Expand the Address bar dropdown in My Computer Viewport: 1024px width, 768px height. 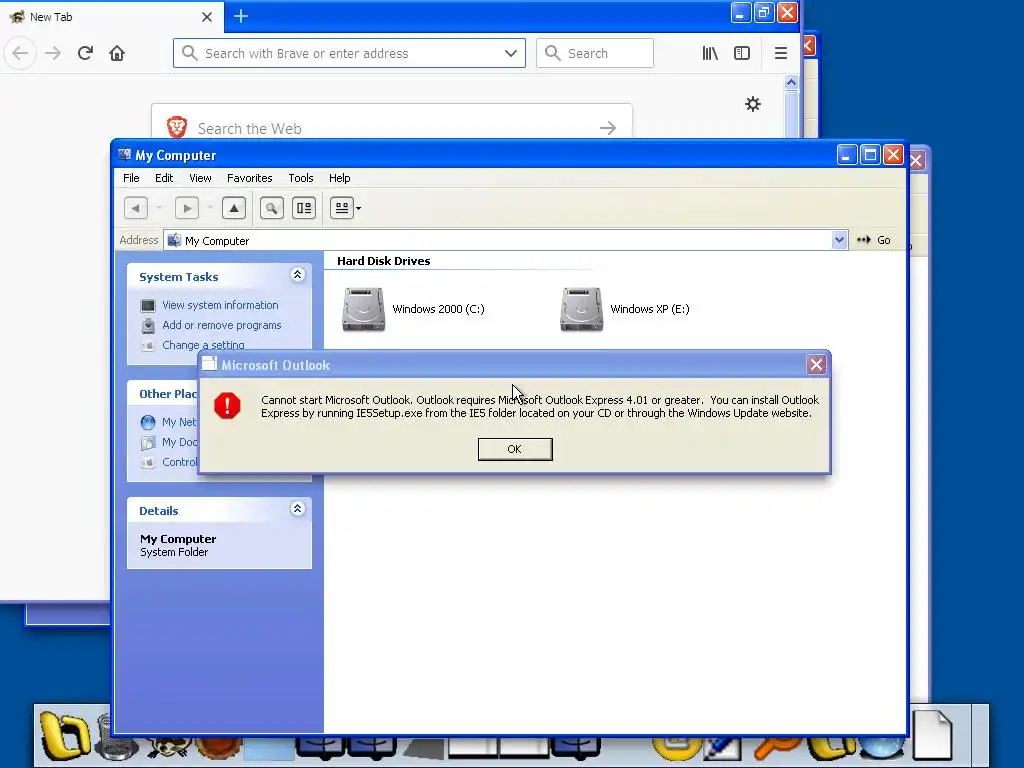click(839, 240)
